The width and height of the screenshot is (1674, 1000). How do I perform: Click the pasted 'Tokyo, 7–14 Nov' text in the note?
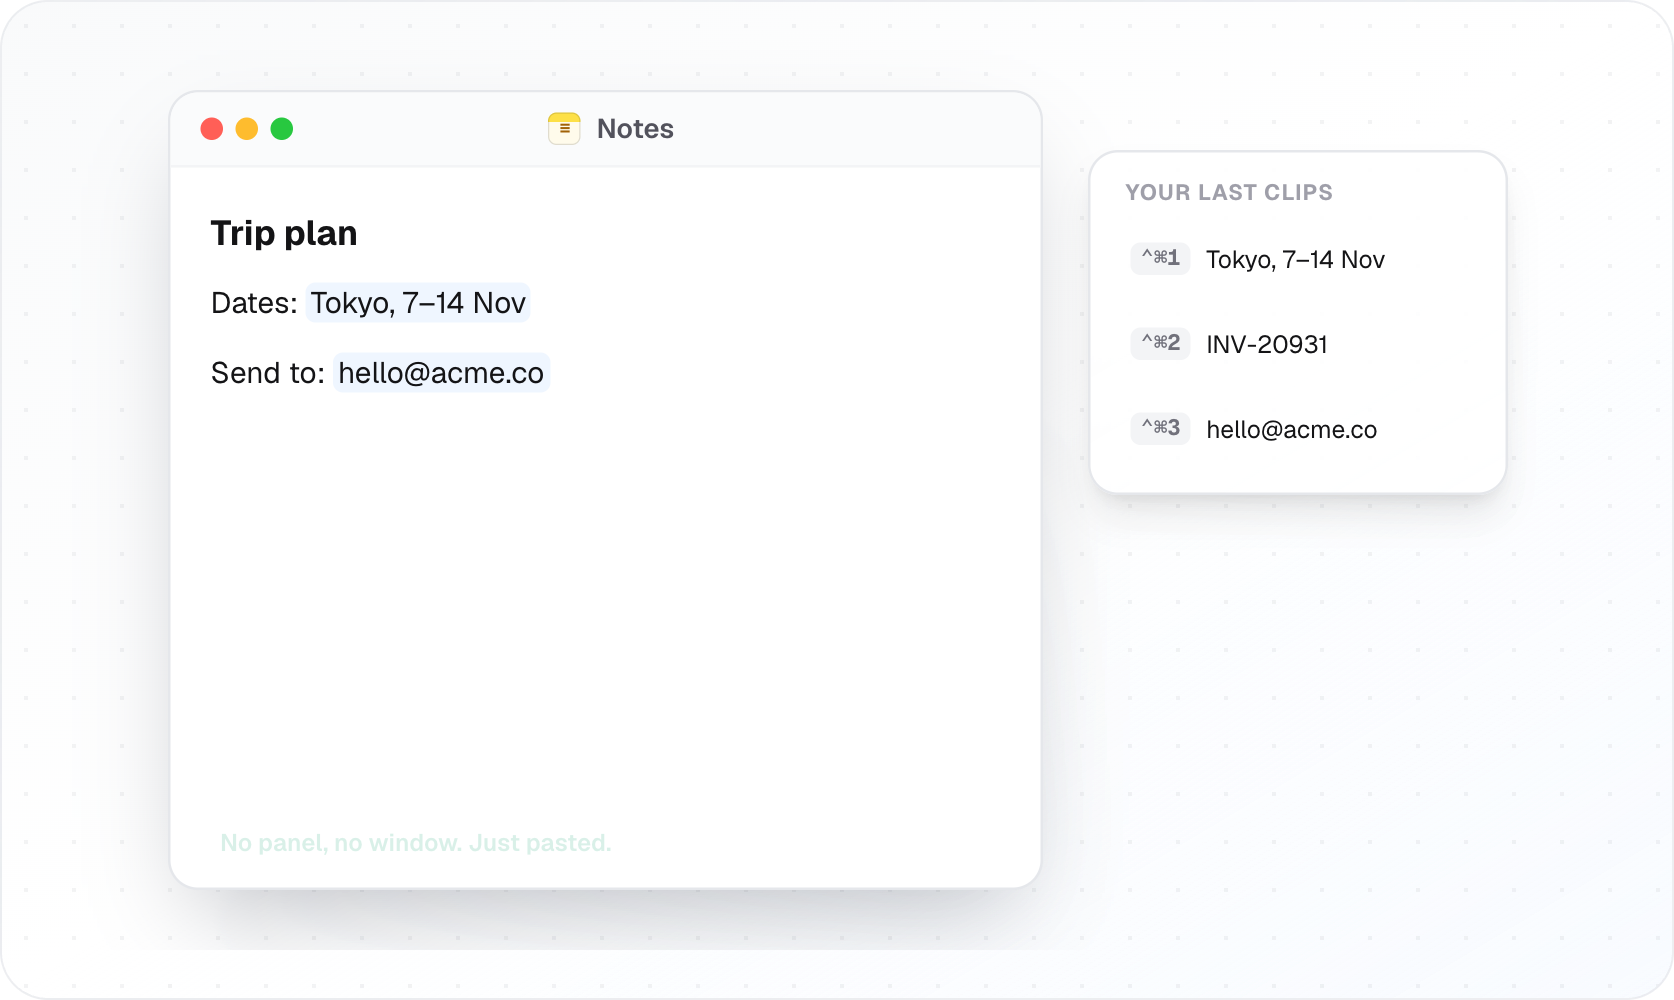418,303
